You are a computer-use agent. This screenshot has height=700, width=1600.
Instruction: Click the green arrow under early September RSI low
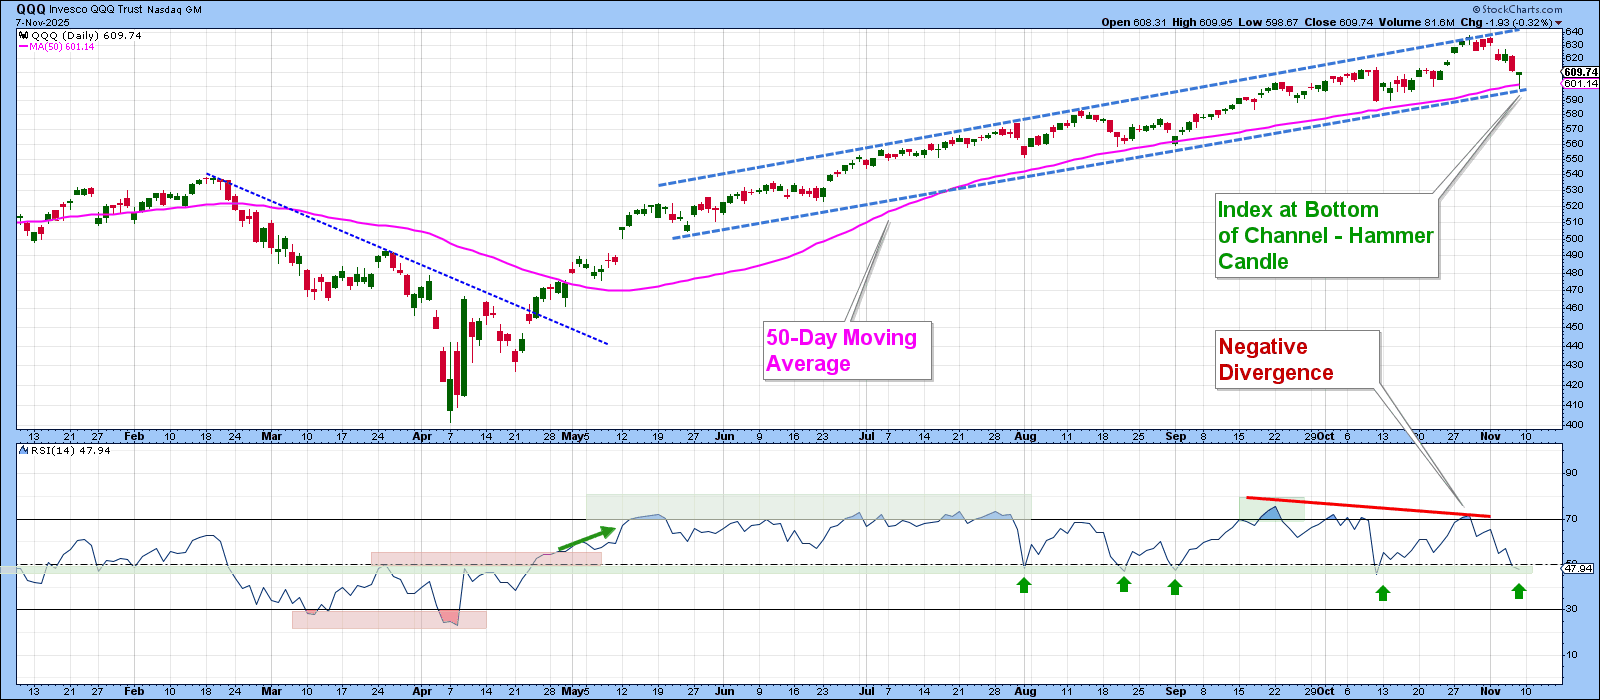pos(1174,587)
